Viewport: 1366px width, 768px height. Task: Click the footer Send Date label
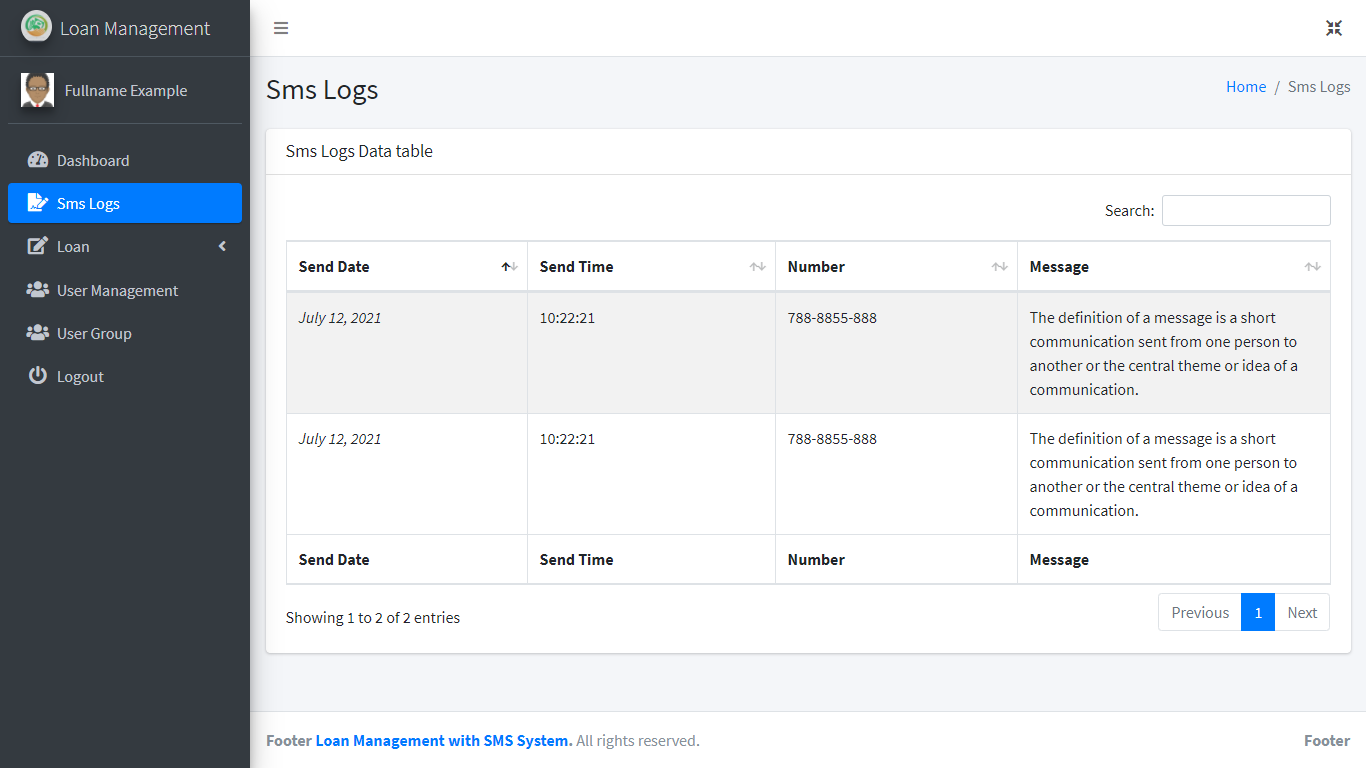tap(334, 560)
